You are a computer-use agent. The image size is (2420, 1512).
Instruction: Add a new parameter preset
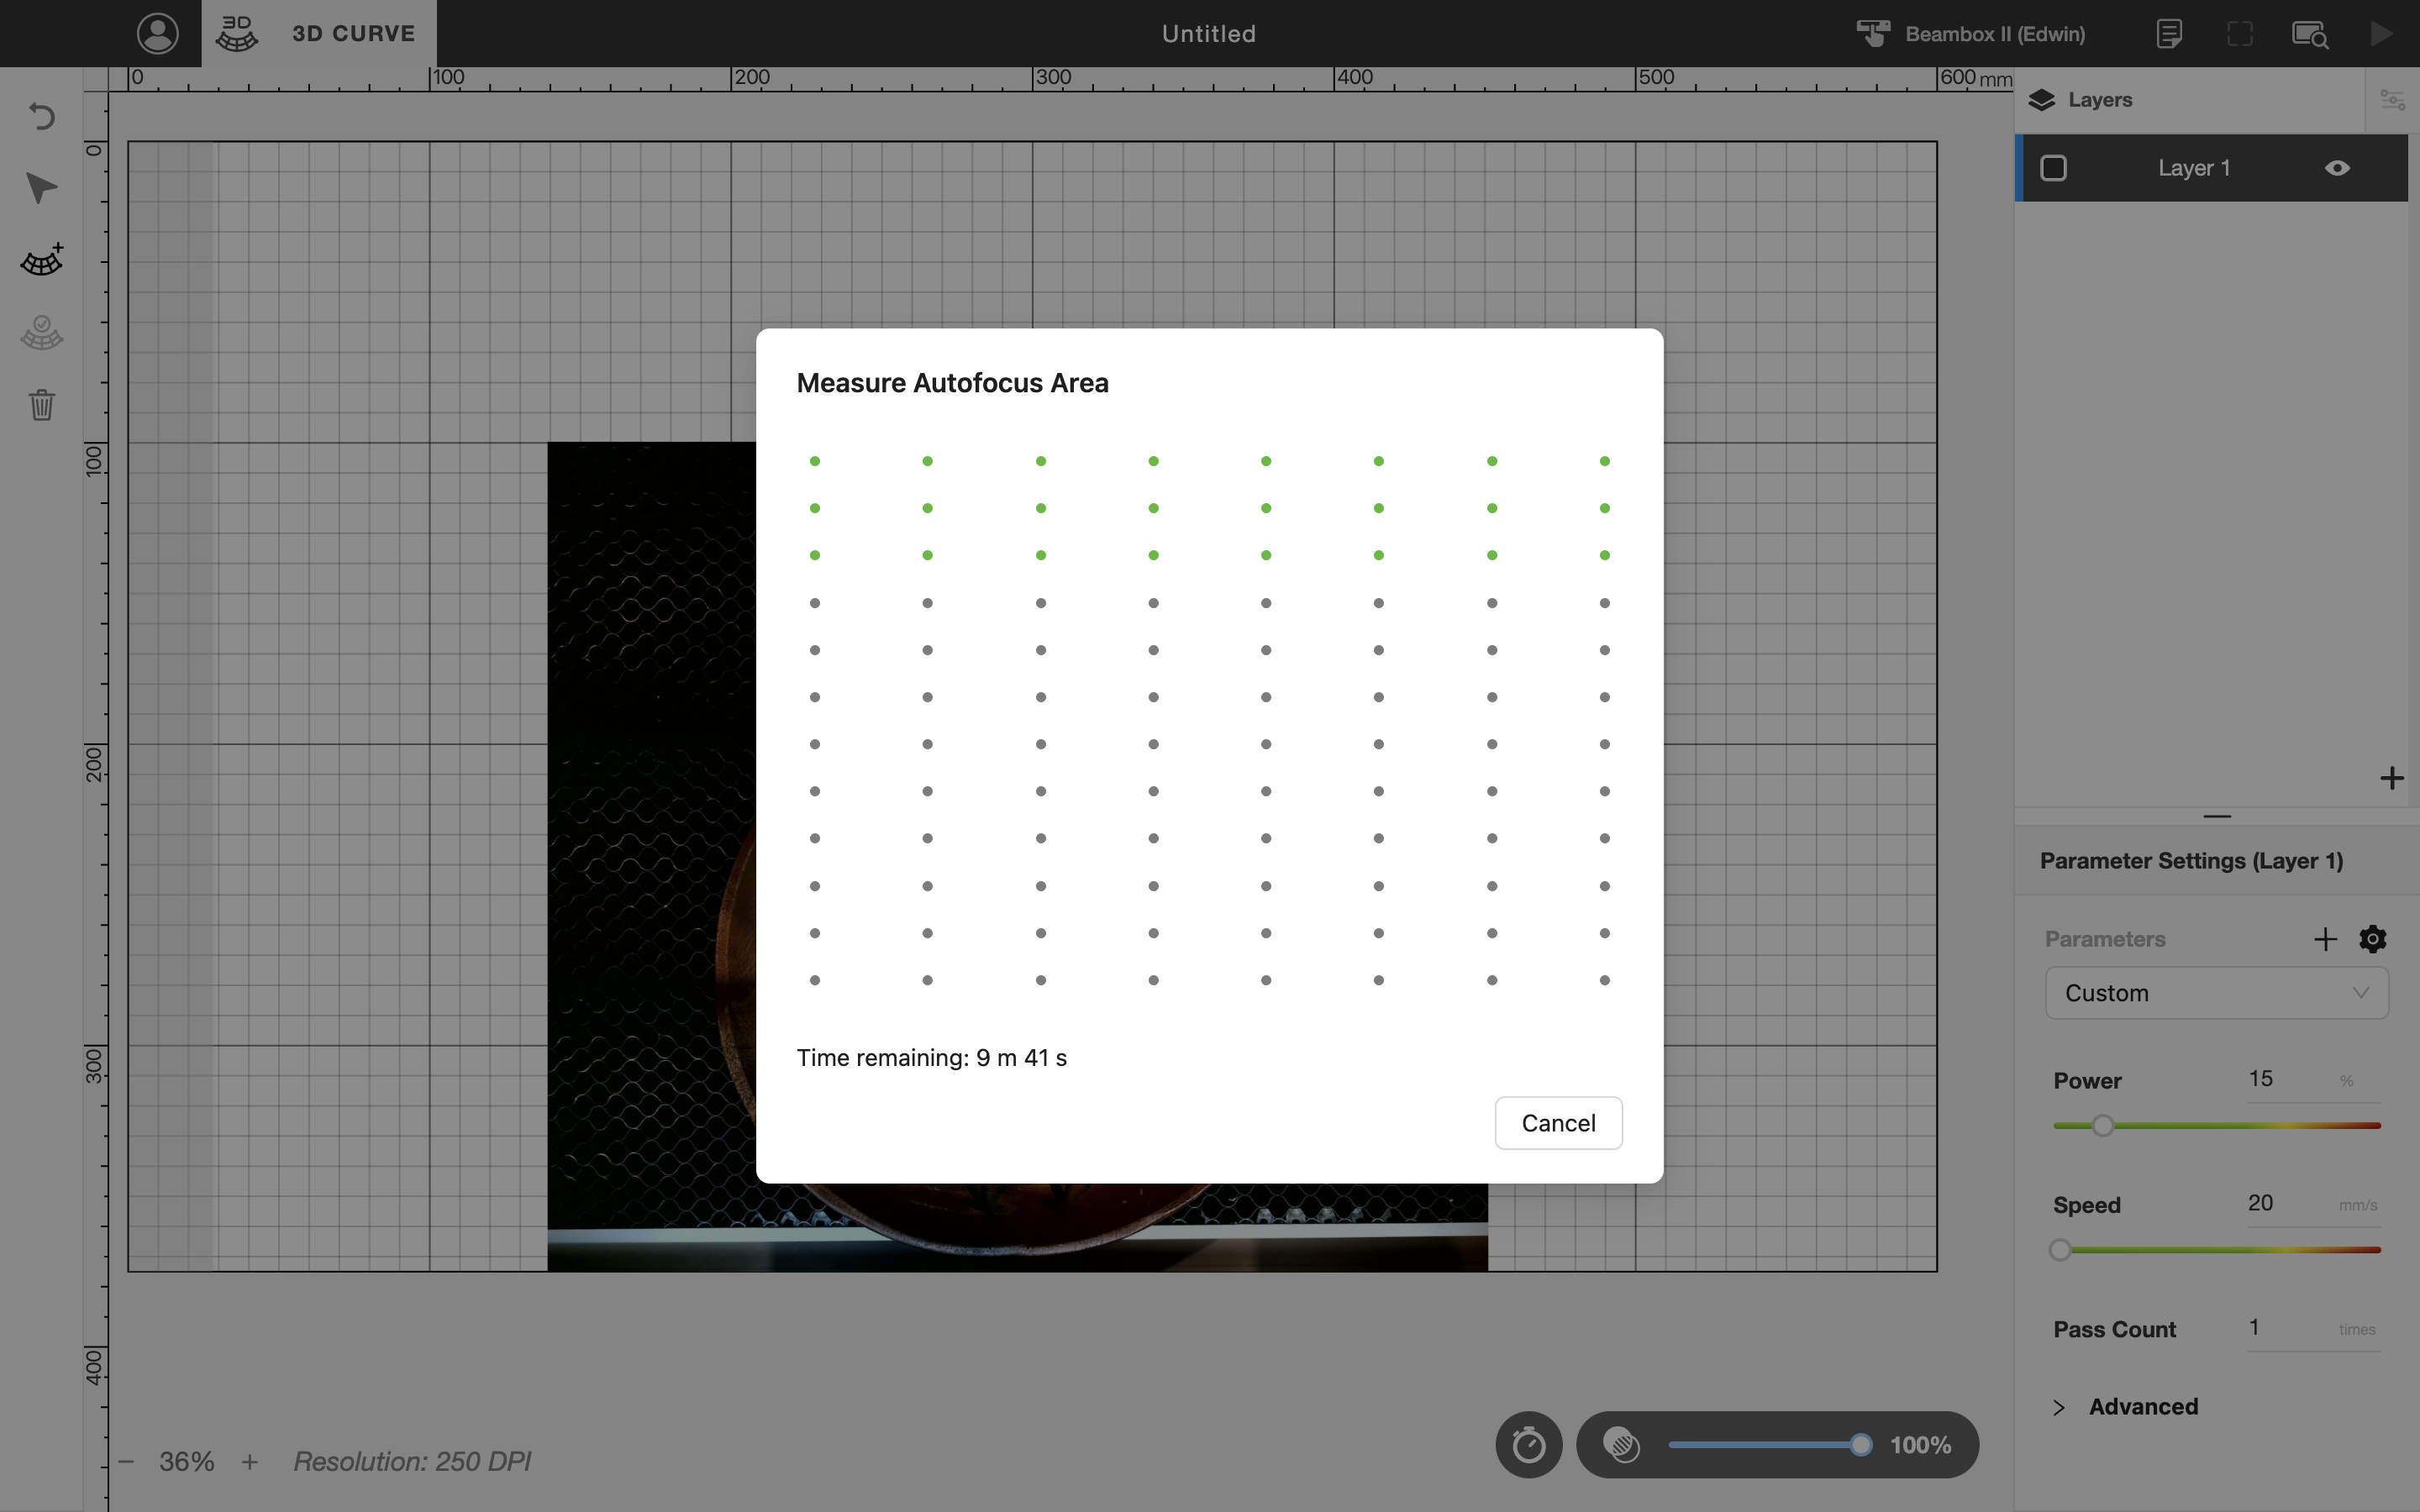coord(2325,939)
